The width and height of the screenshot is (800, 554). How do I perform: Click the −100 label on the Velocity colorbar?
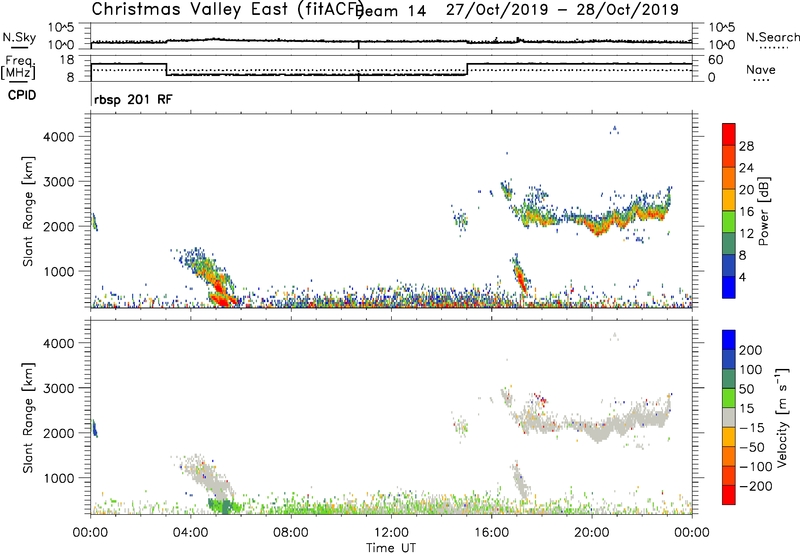756,467
